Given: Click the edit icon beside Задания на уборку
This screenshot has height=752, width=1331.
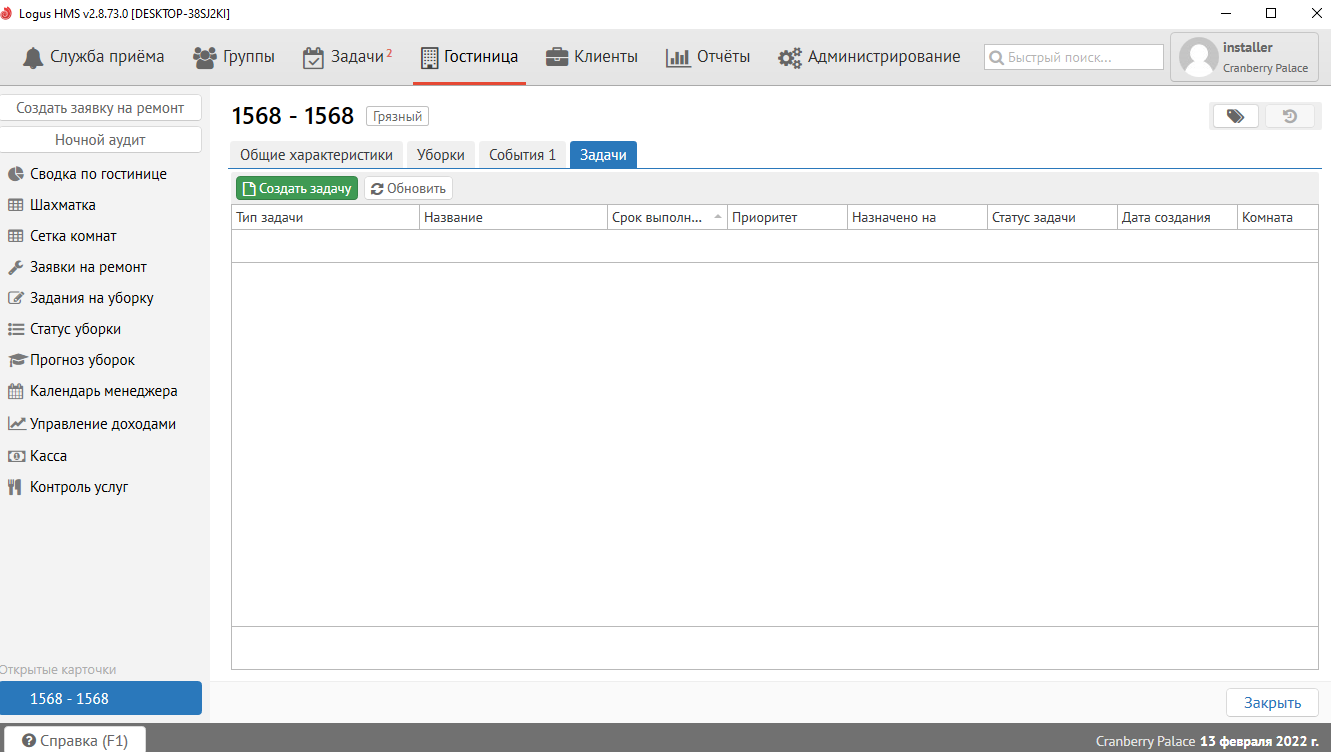Looking at the screenshot, I should click(x=16, y=298).
